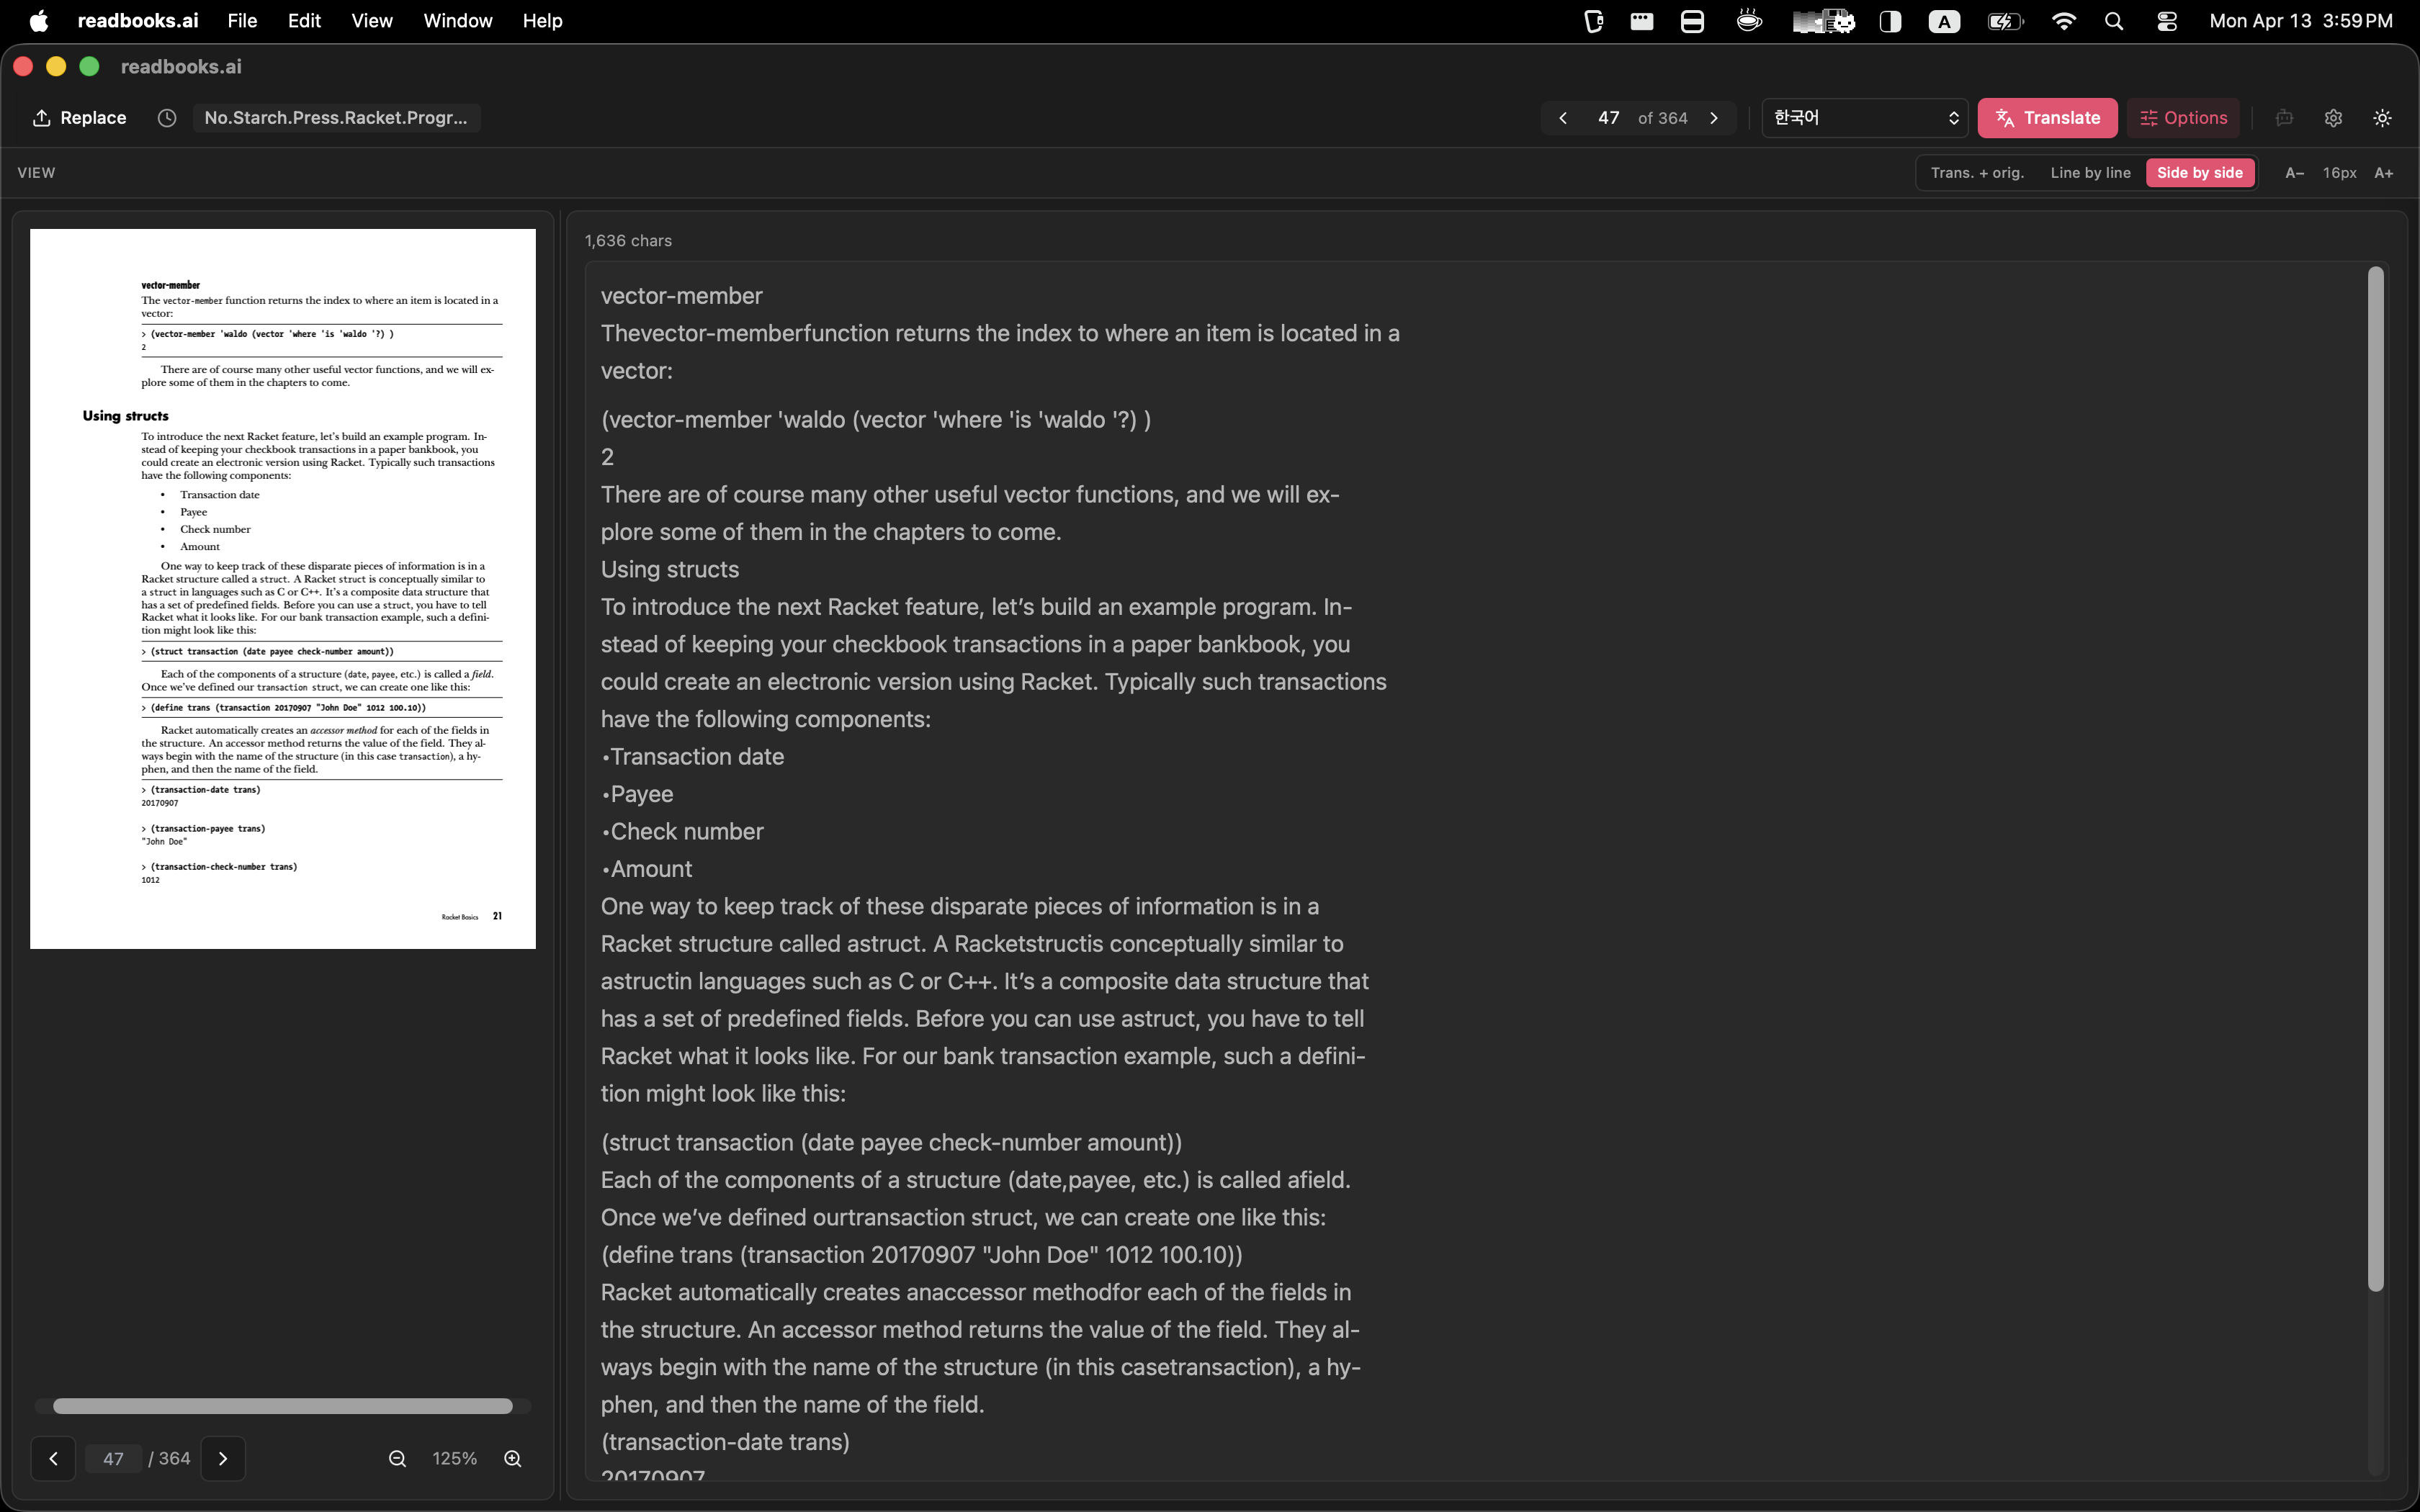The height and width of the screenshot is (1512, 2420).
Task: Click the page number input field
Action: click(x=1608, y=118)
